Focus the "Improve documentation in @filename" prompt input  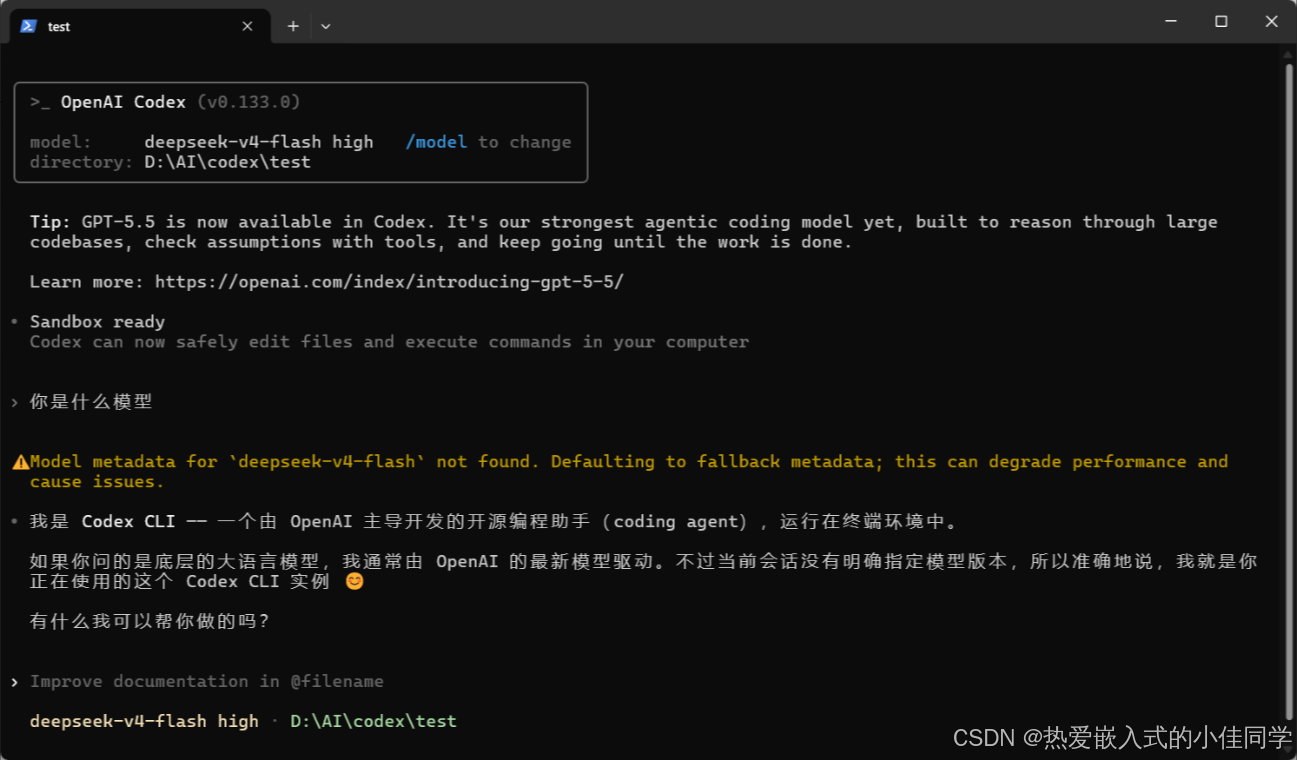tap(206, 682)
